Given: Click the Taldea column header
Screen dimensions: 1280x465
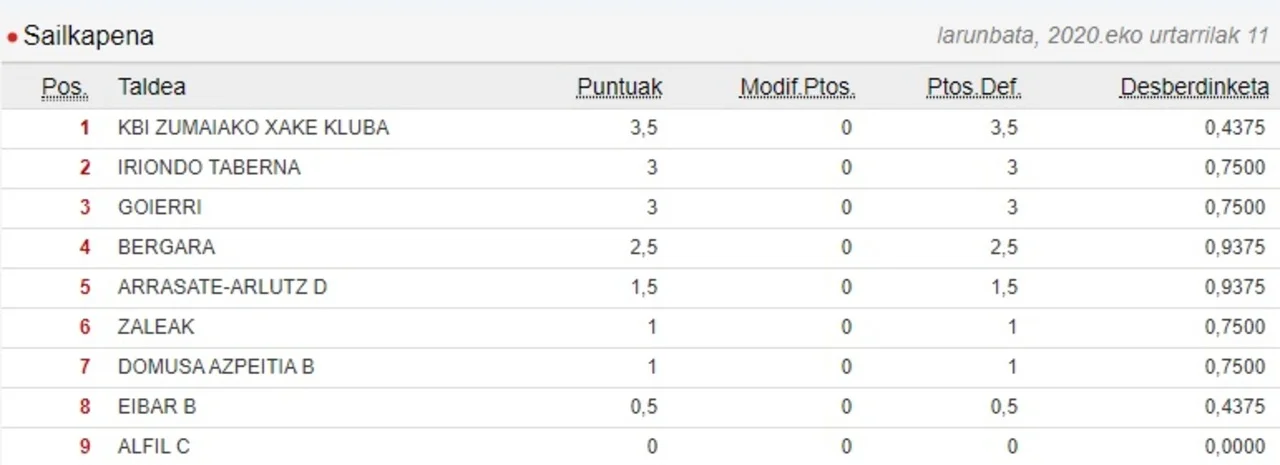Looking at the screenshot, I should point(151,87).
